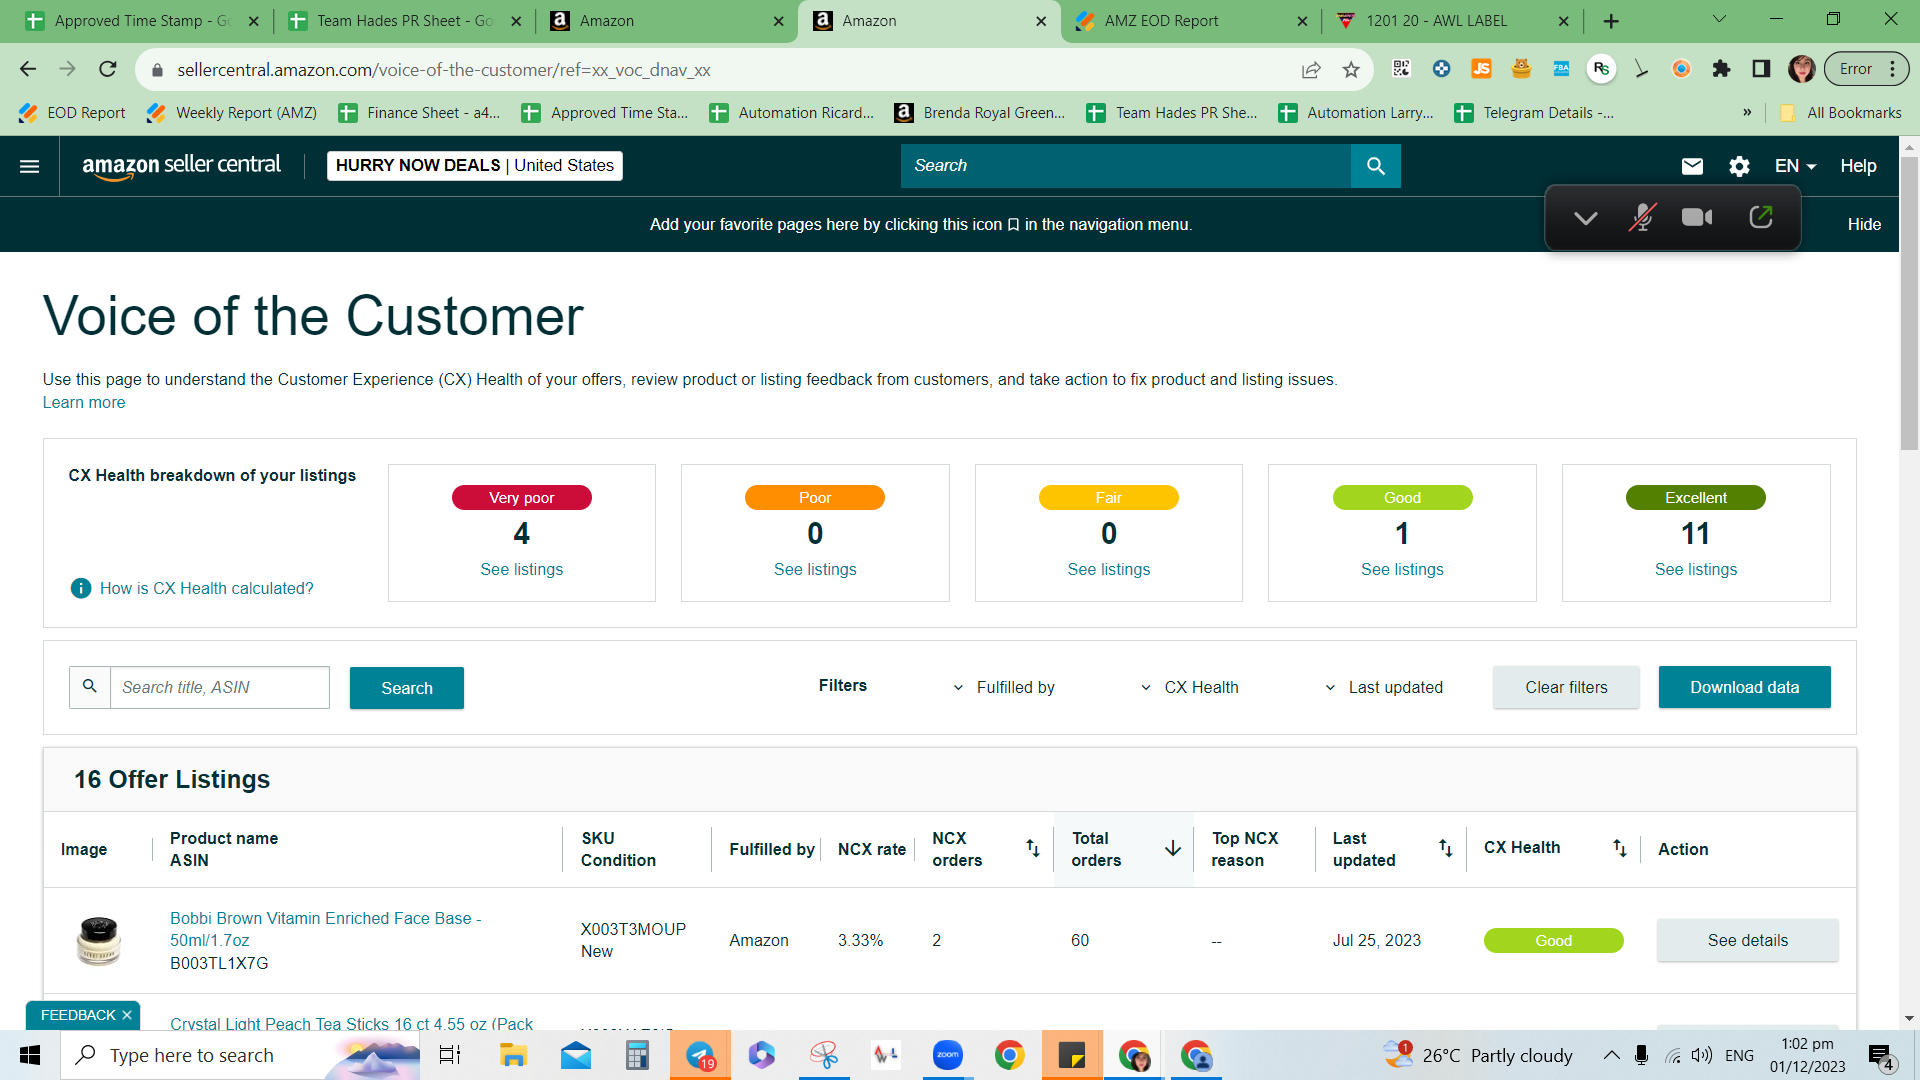The height and width of the screenshot is (1080, 1920).
Task: Click the Very poor red badge
Action: pyautogui.click(x=521, y=497)
